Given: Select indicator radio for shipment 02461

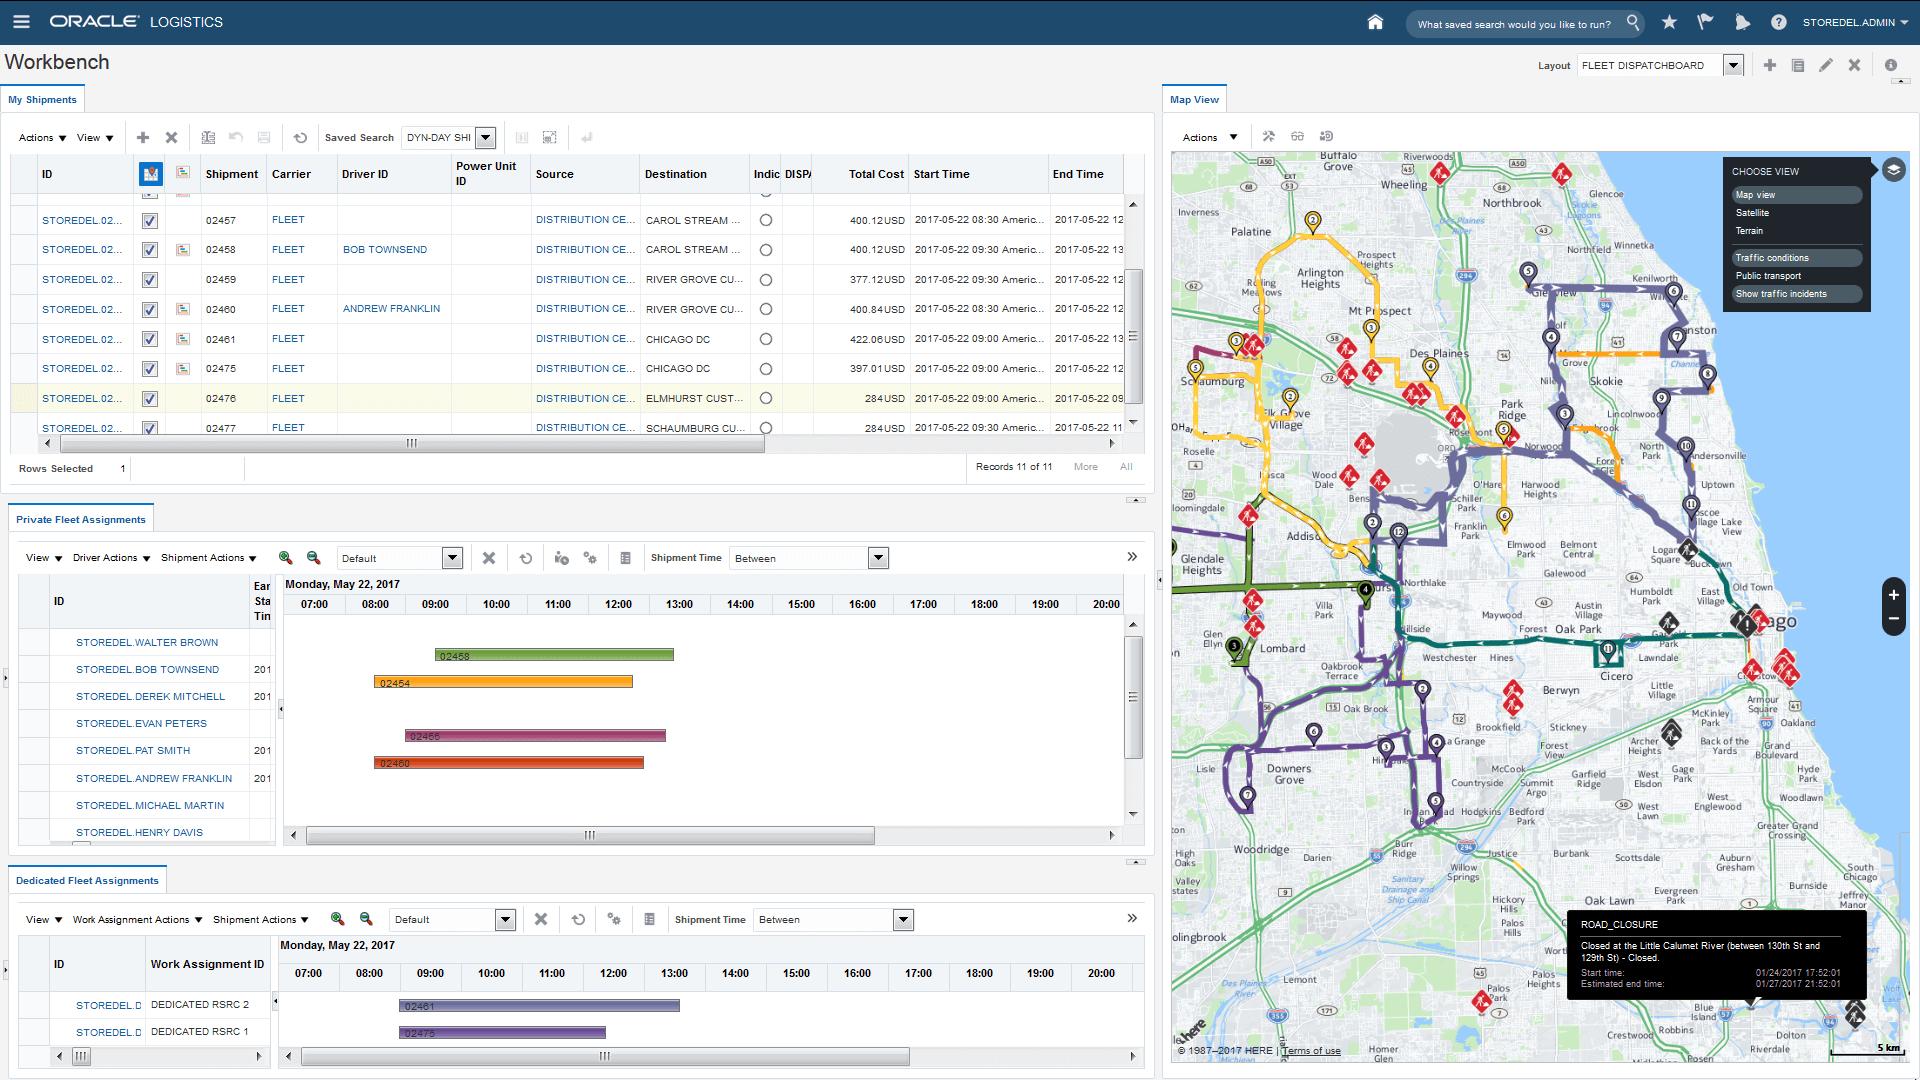Looking at the screenshot, I should [766, 339].
